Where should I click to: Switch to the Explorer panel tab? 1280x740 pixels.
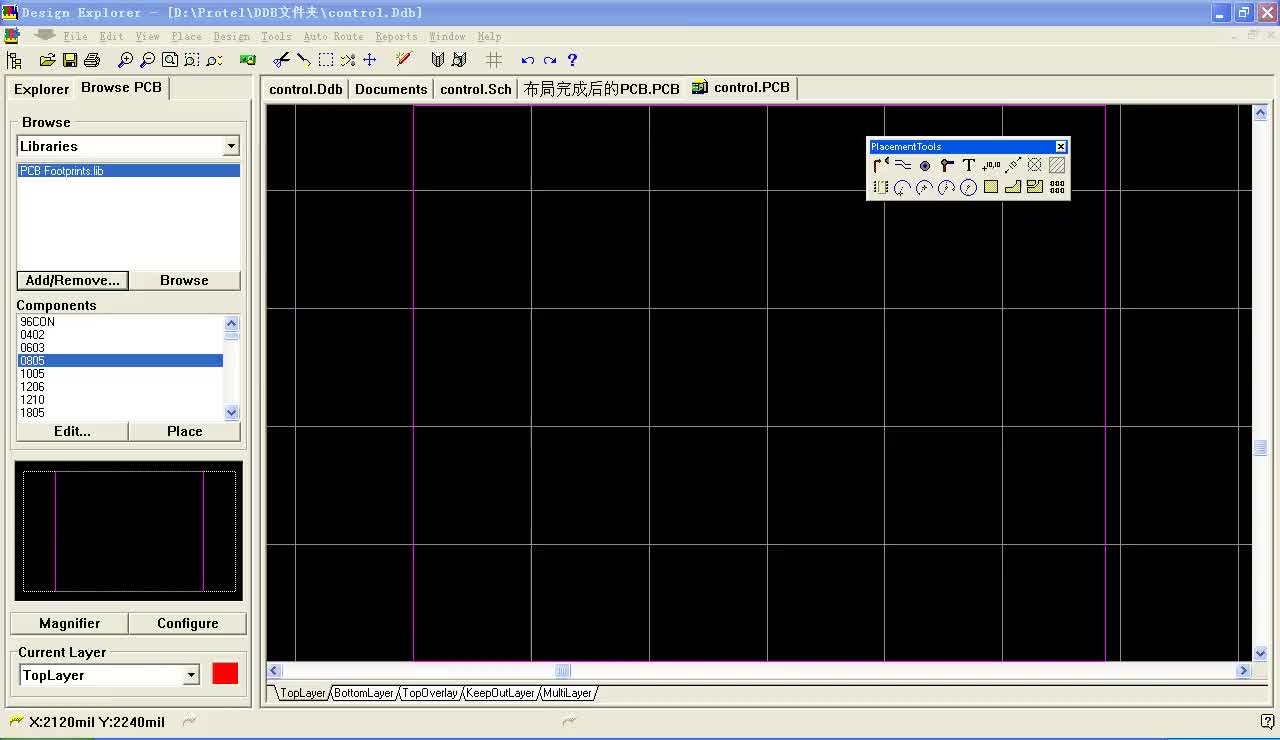pyautogui.click(x=41, y=89)
